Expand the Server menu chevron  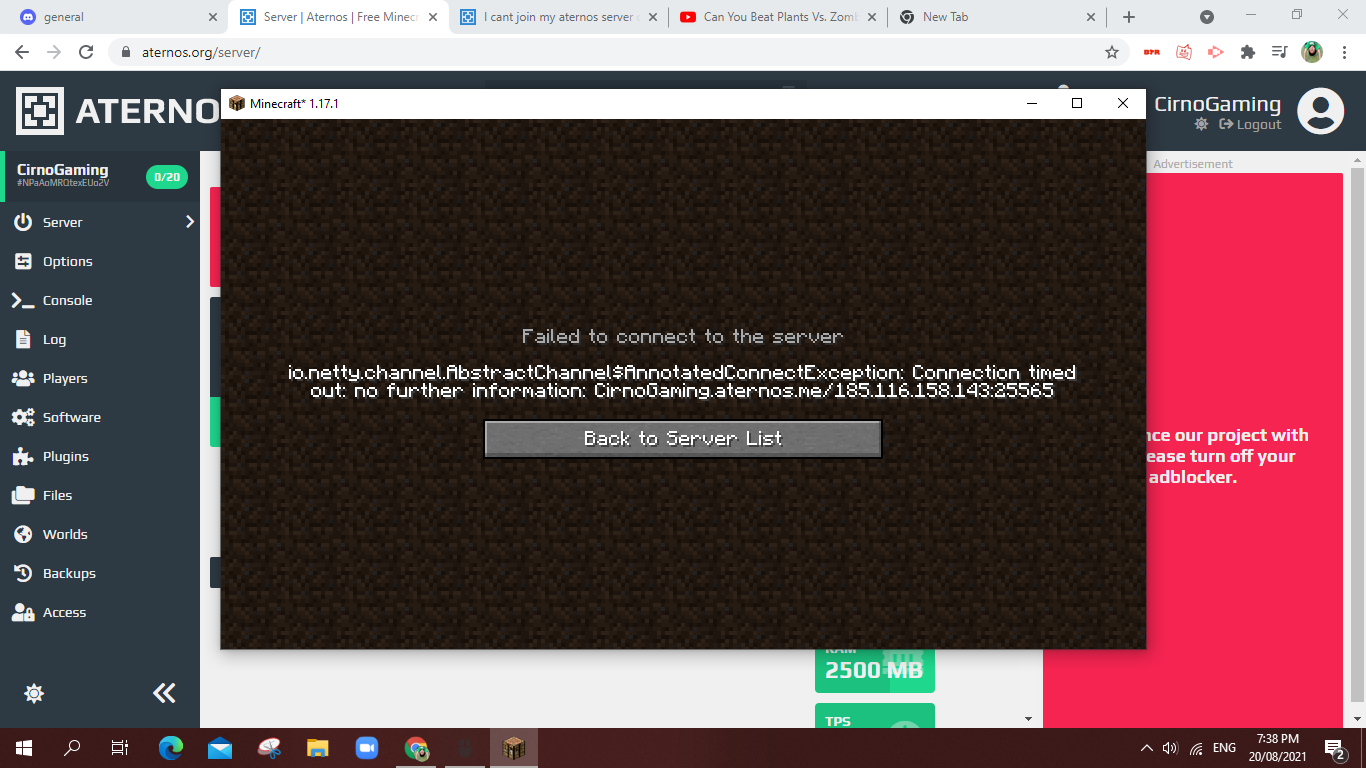(190, 222)
